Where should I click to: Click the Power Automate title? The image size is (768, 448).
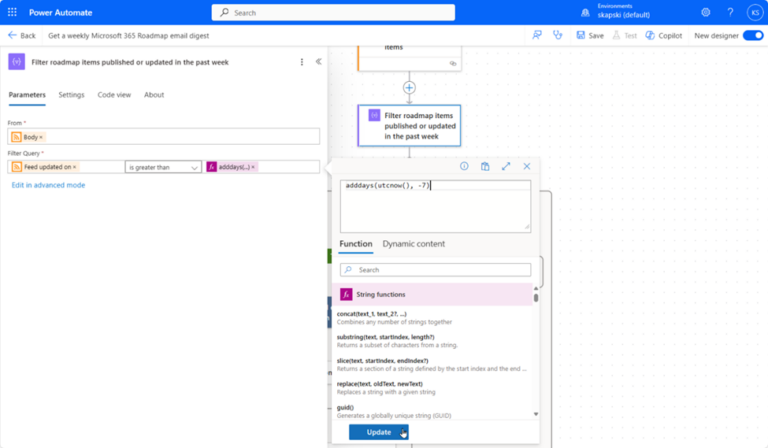coord(60,12)
